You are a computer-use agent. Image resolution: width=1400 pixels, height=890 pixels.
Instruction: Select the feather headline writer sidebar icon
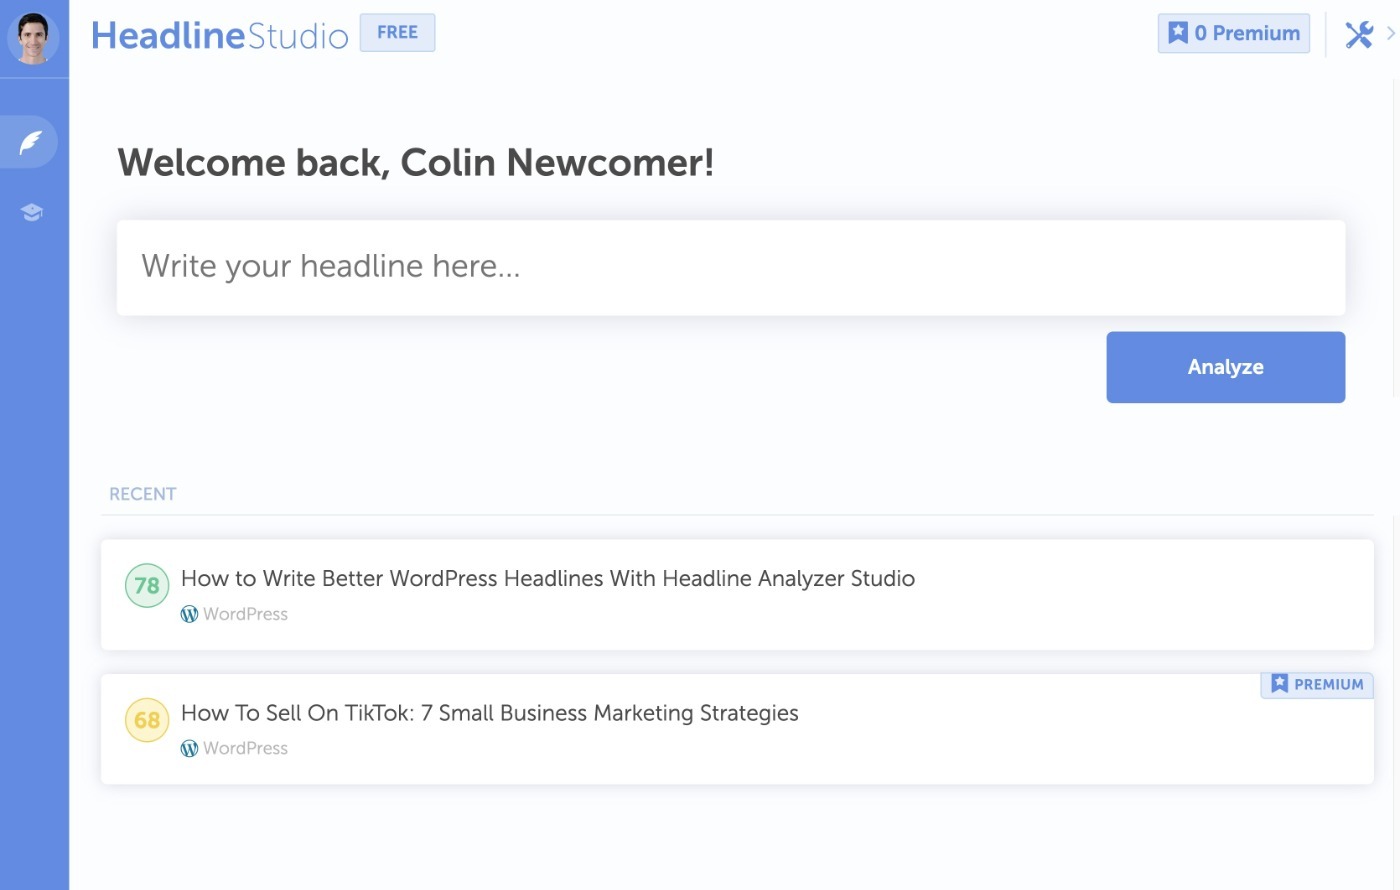[31, 142]
